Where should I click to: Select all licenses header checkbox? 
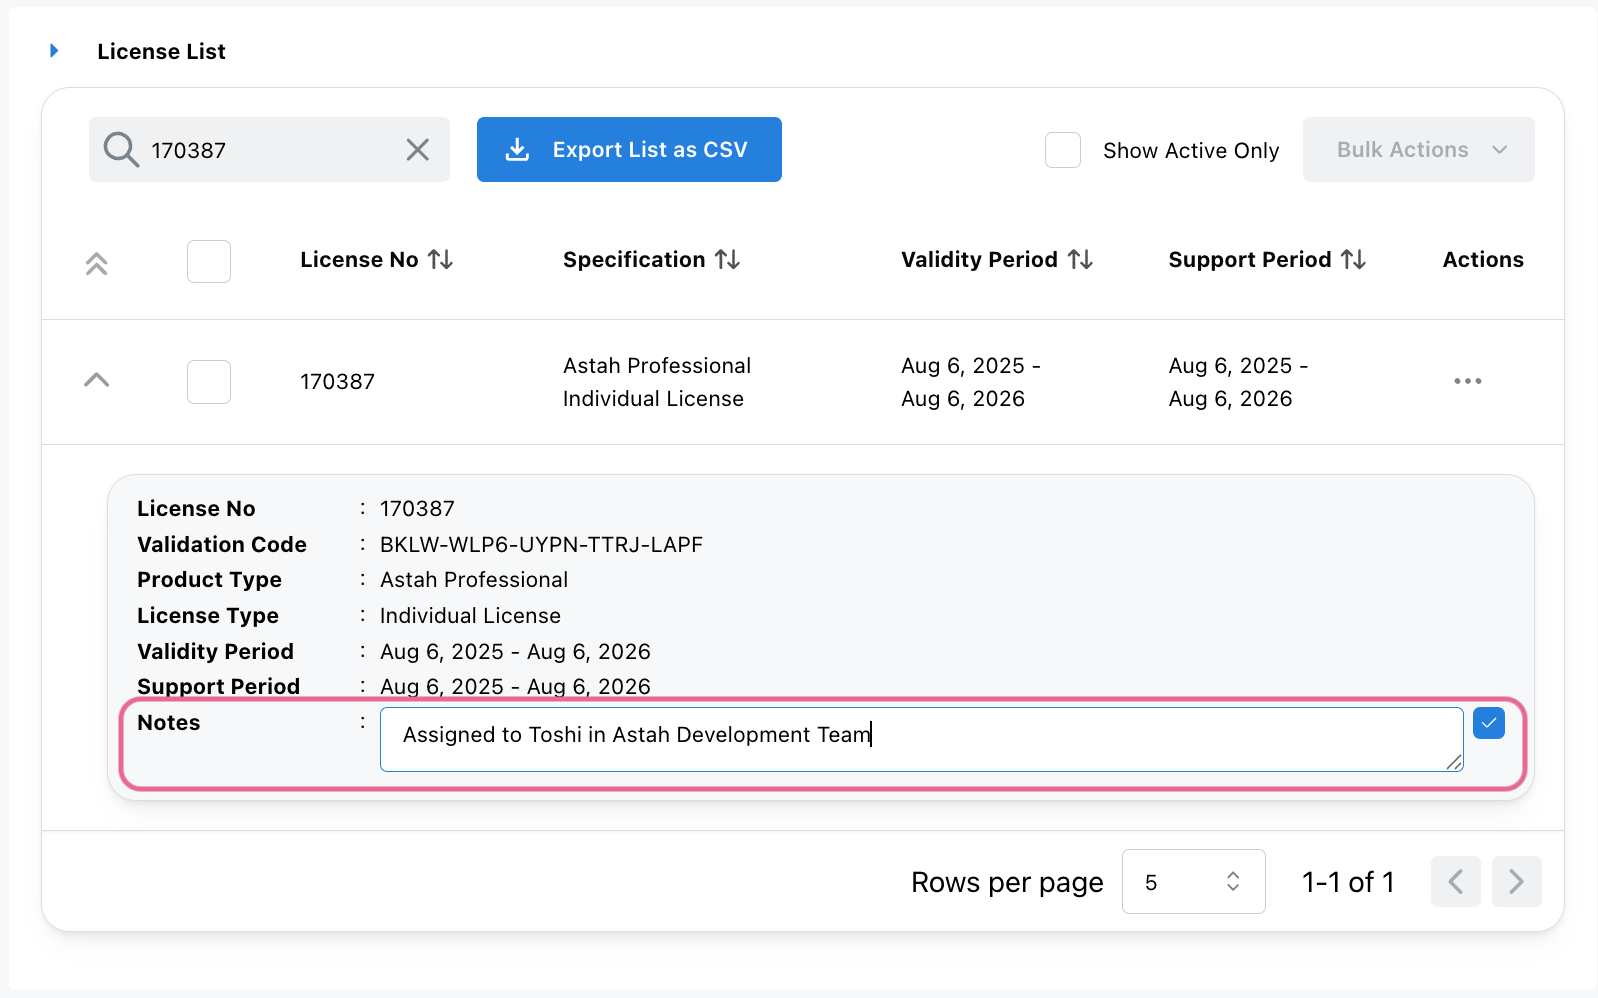pos(209,261)
